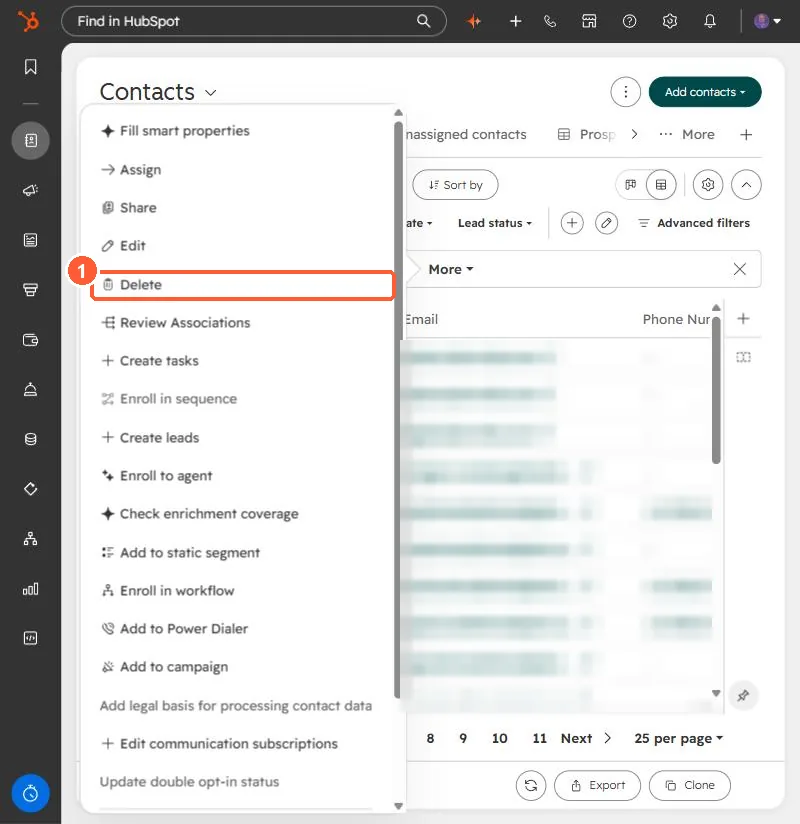Click the Find in HubSpot search field
Screen dimensions: 800x824
(x=254, y=21)
